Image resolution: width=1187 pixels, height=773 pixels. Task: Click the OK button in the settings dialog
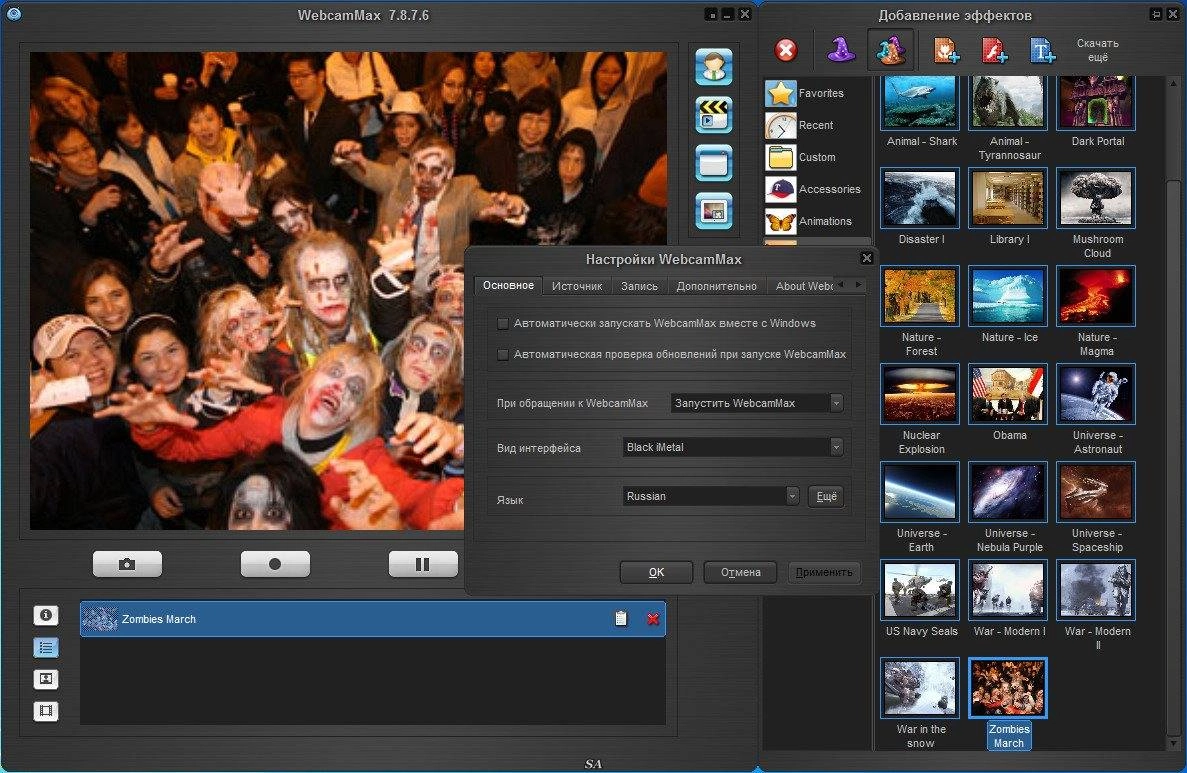(656, 572)
